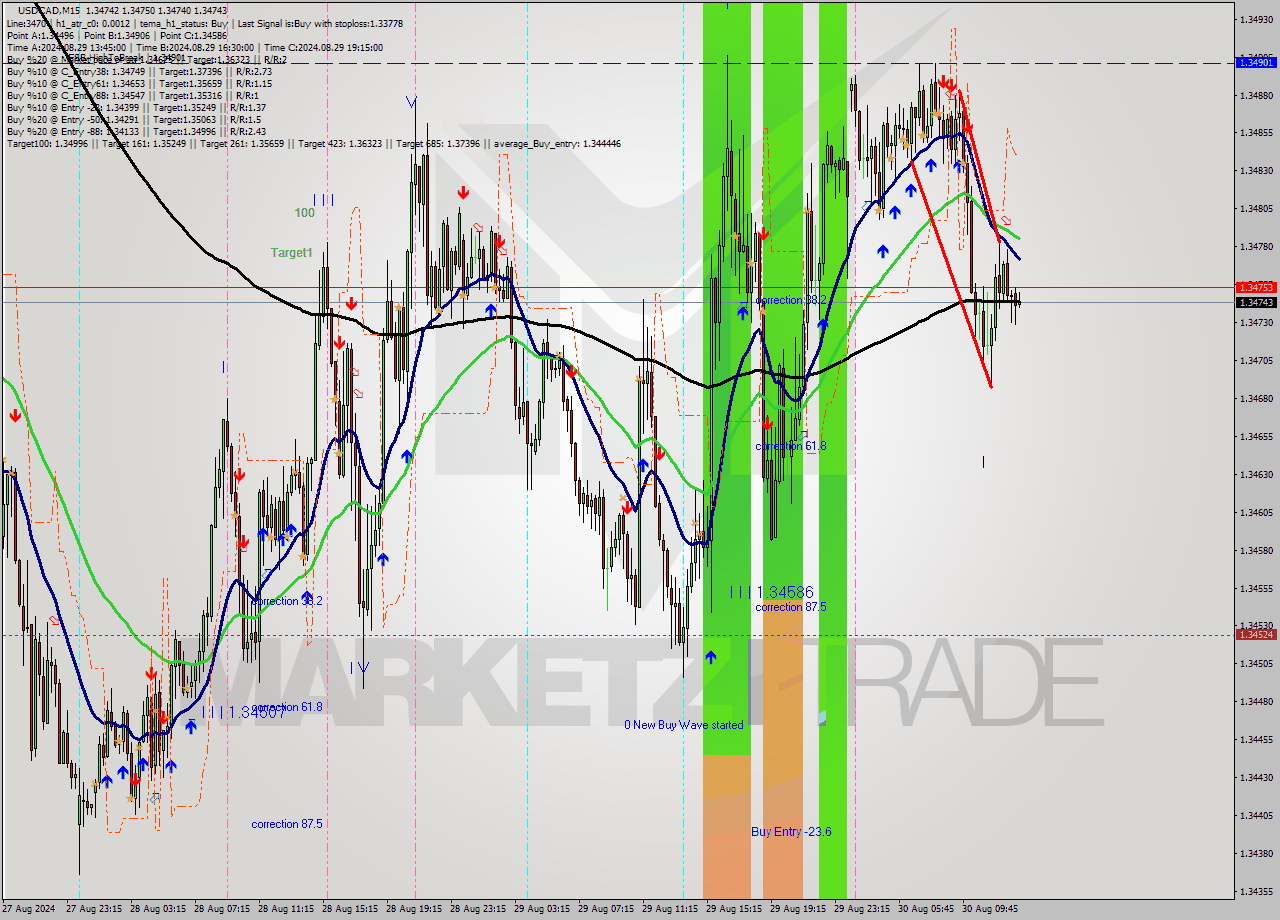This screenshot has width=1280, height=920.
Task: Click the green '100' level label
Action: point(304,213)
